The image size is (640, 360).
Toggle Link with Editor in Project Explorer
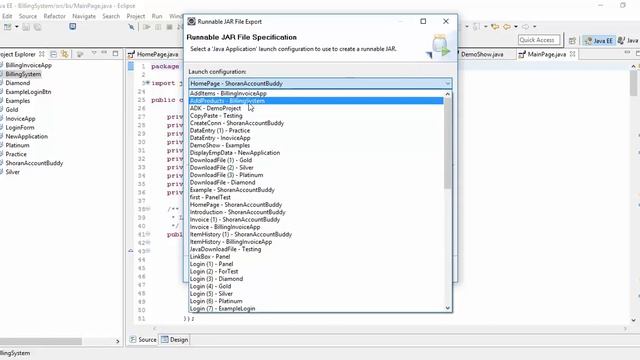tap(64, 54)
